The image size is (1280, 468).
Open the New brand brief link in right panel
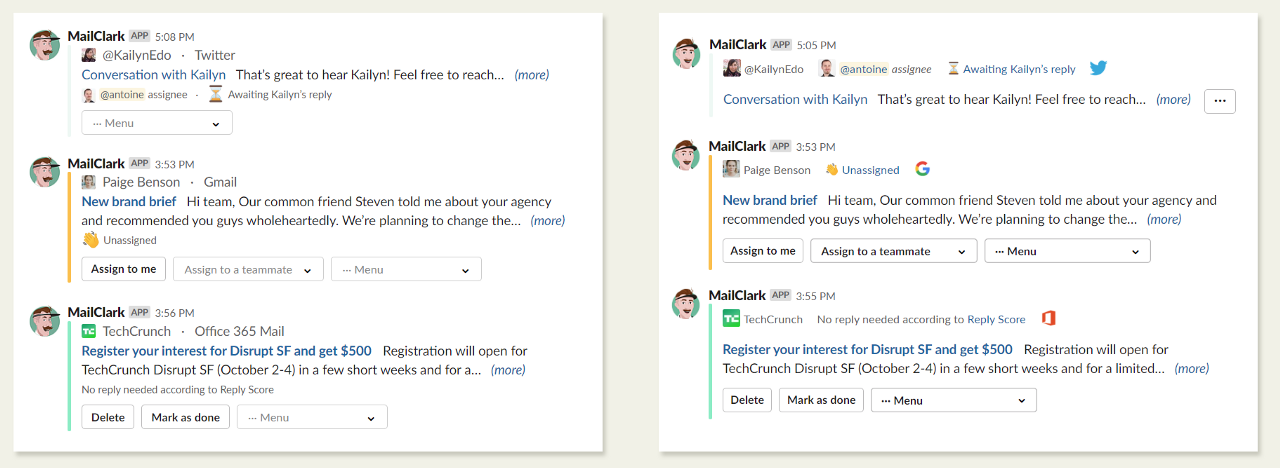[x=769, y=200]
